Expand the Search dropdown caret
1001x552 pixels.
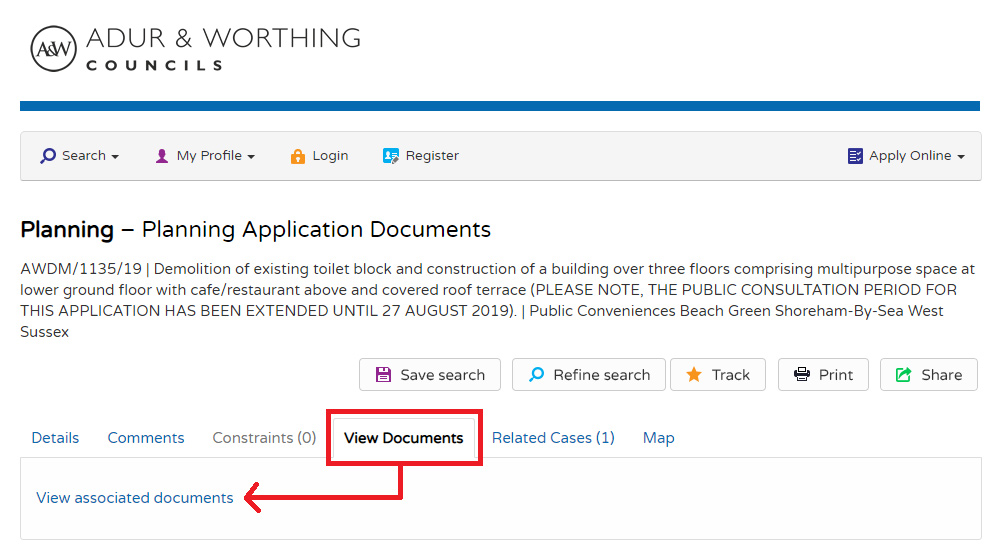point(115,157)
